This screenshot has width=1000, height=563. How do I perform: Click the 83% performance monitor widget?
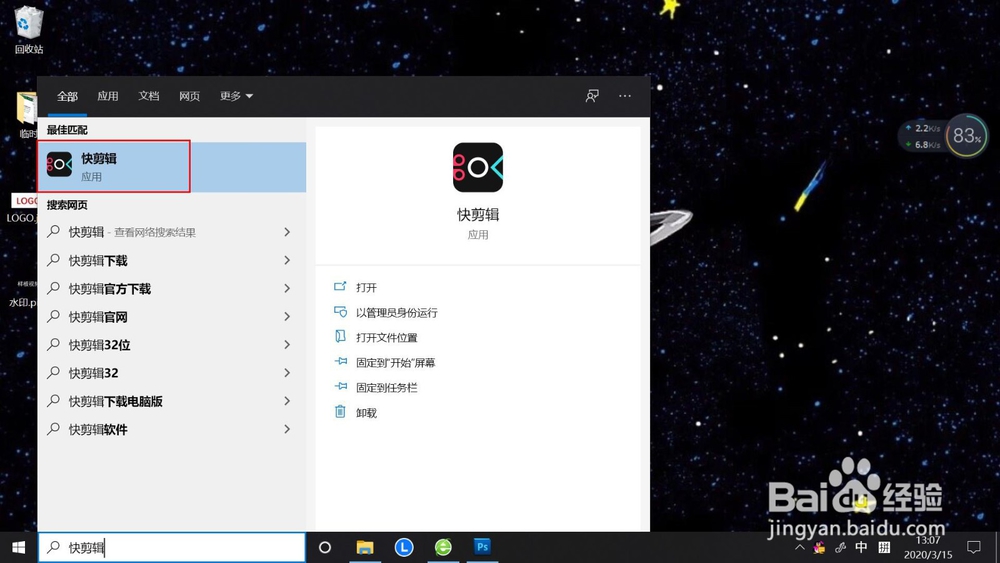coord(966,135)
